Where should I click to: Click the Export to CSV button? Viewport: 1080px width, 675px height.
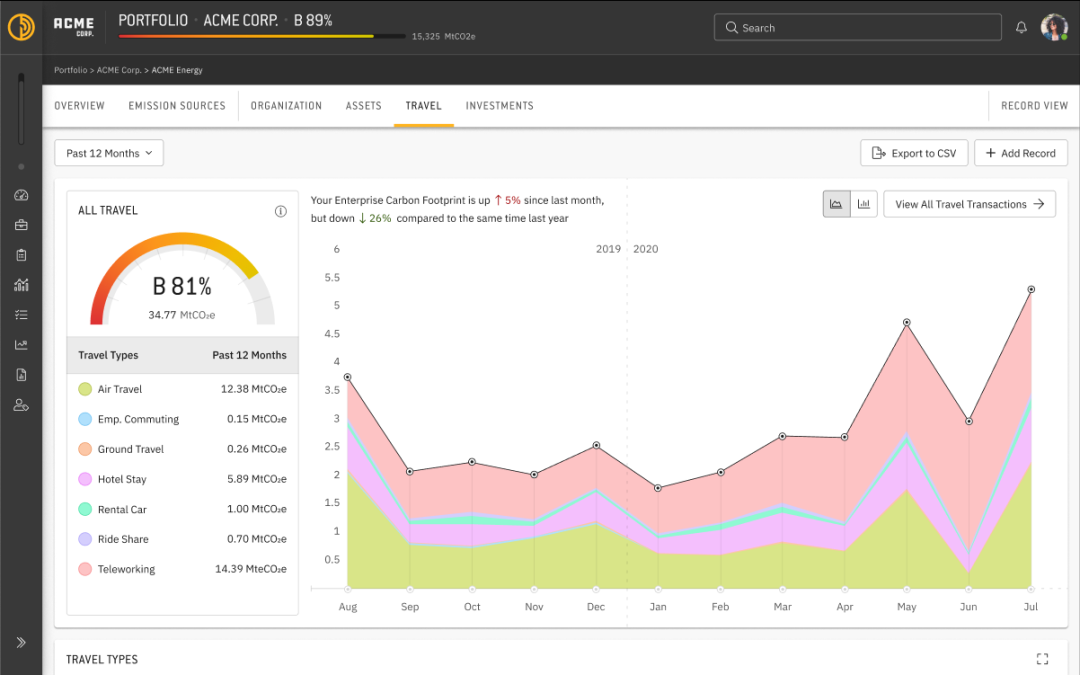tap(913, 153)
